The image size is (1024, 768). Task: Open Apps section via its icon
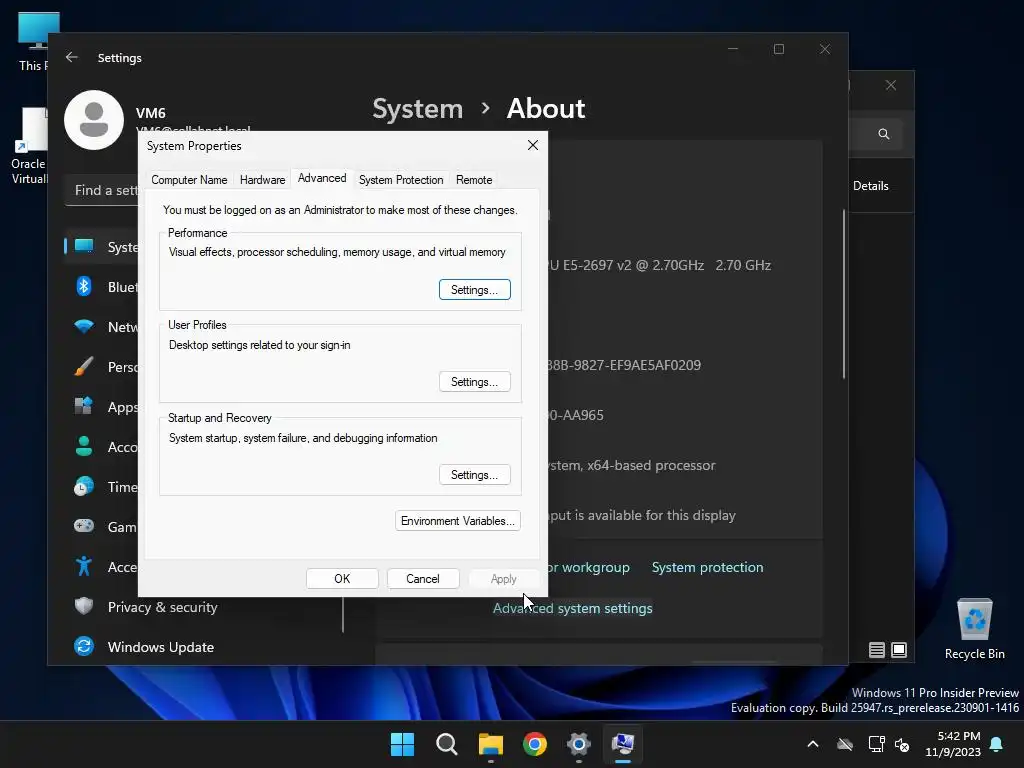click(x=84, y=406)
